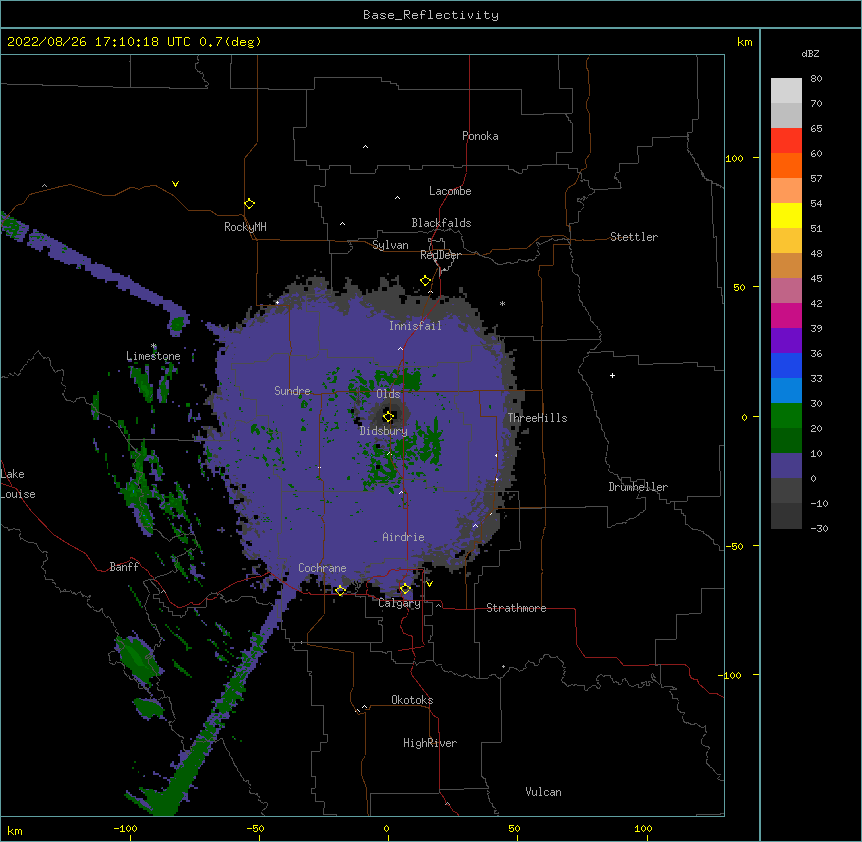Image resolution: width=862 pixels, height=842 pixels.
Task: Click the yellow V marker northwest of RockyMH
Action: tap(175, 184)
